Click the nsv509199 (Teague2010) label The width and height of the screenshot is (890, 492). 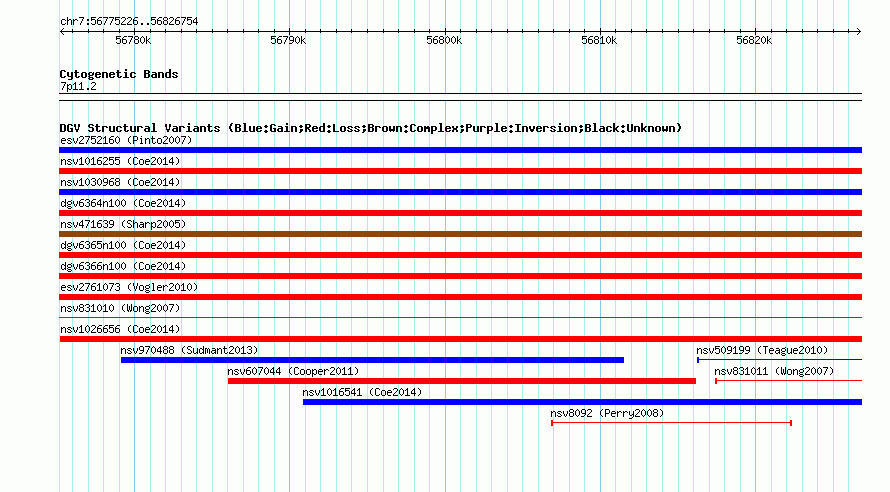point(762,350)
